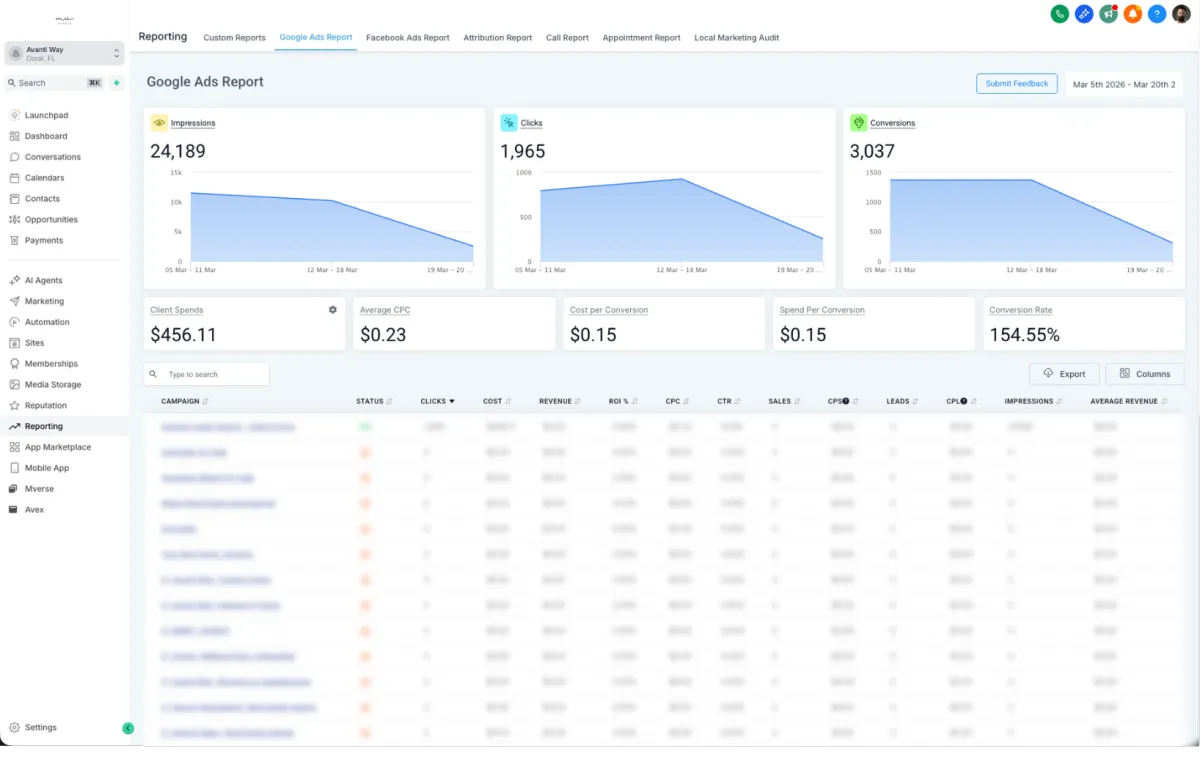This screenshot has width=1200, height=759.
Task: Sort the table by Revenue column
Action: point(560,401)
